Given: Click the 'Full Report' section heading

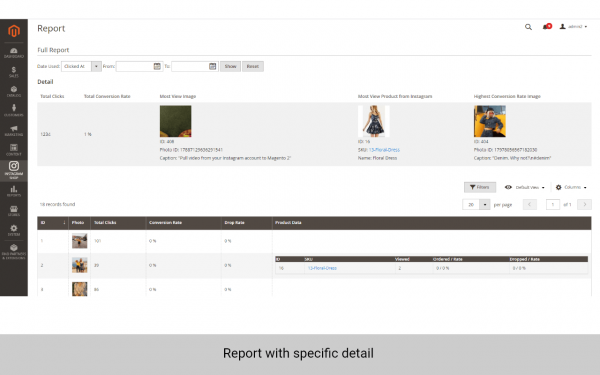Looking at the screenshot, I should (x=53, y=50).
